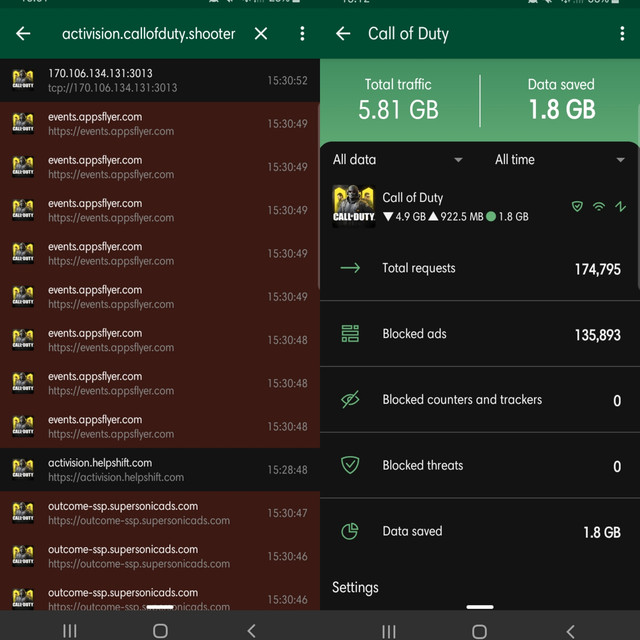640x640 pixels.
Task: Tap the 135,893 blocked ads value
Action: (x=598, y=335)
